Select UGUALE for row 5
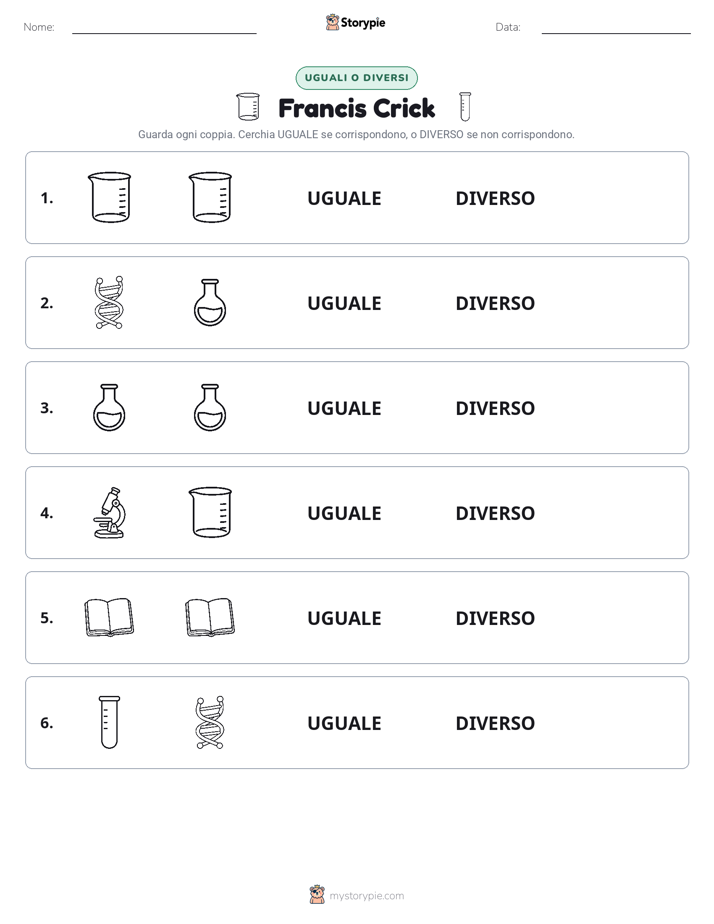Screen dimensions: 714x924 pyautogui.click(x=344, y=618)
